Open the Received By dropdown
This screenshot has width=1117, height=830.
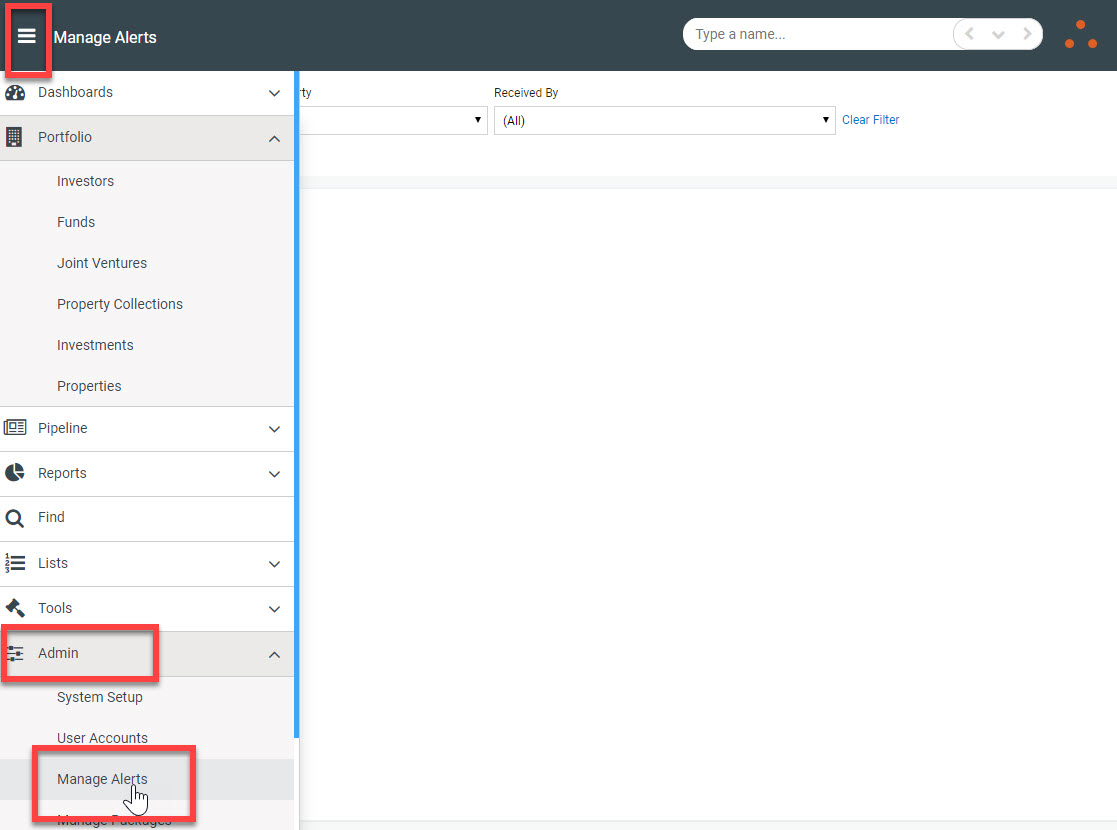pos(664,120)
